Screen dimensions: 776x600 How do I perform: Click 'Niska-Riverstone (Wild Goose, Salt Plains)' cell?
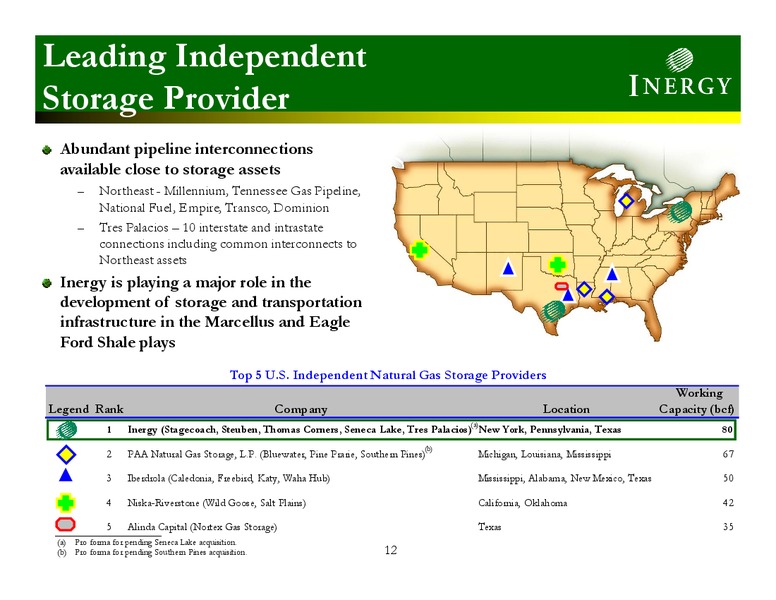217,503
